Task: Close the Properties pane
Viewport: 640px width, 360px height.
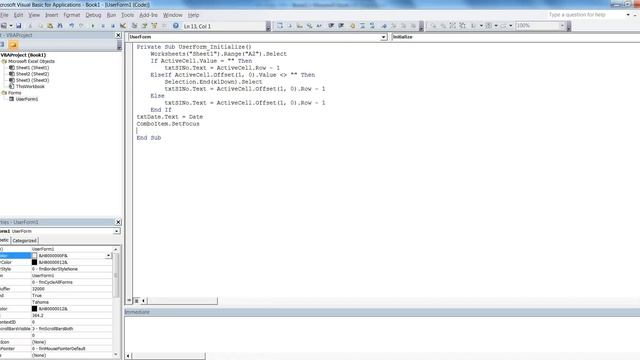Action: click(x=118, y=222)
